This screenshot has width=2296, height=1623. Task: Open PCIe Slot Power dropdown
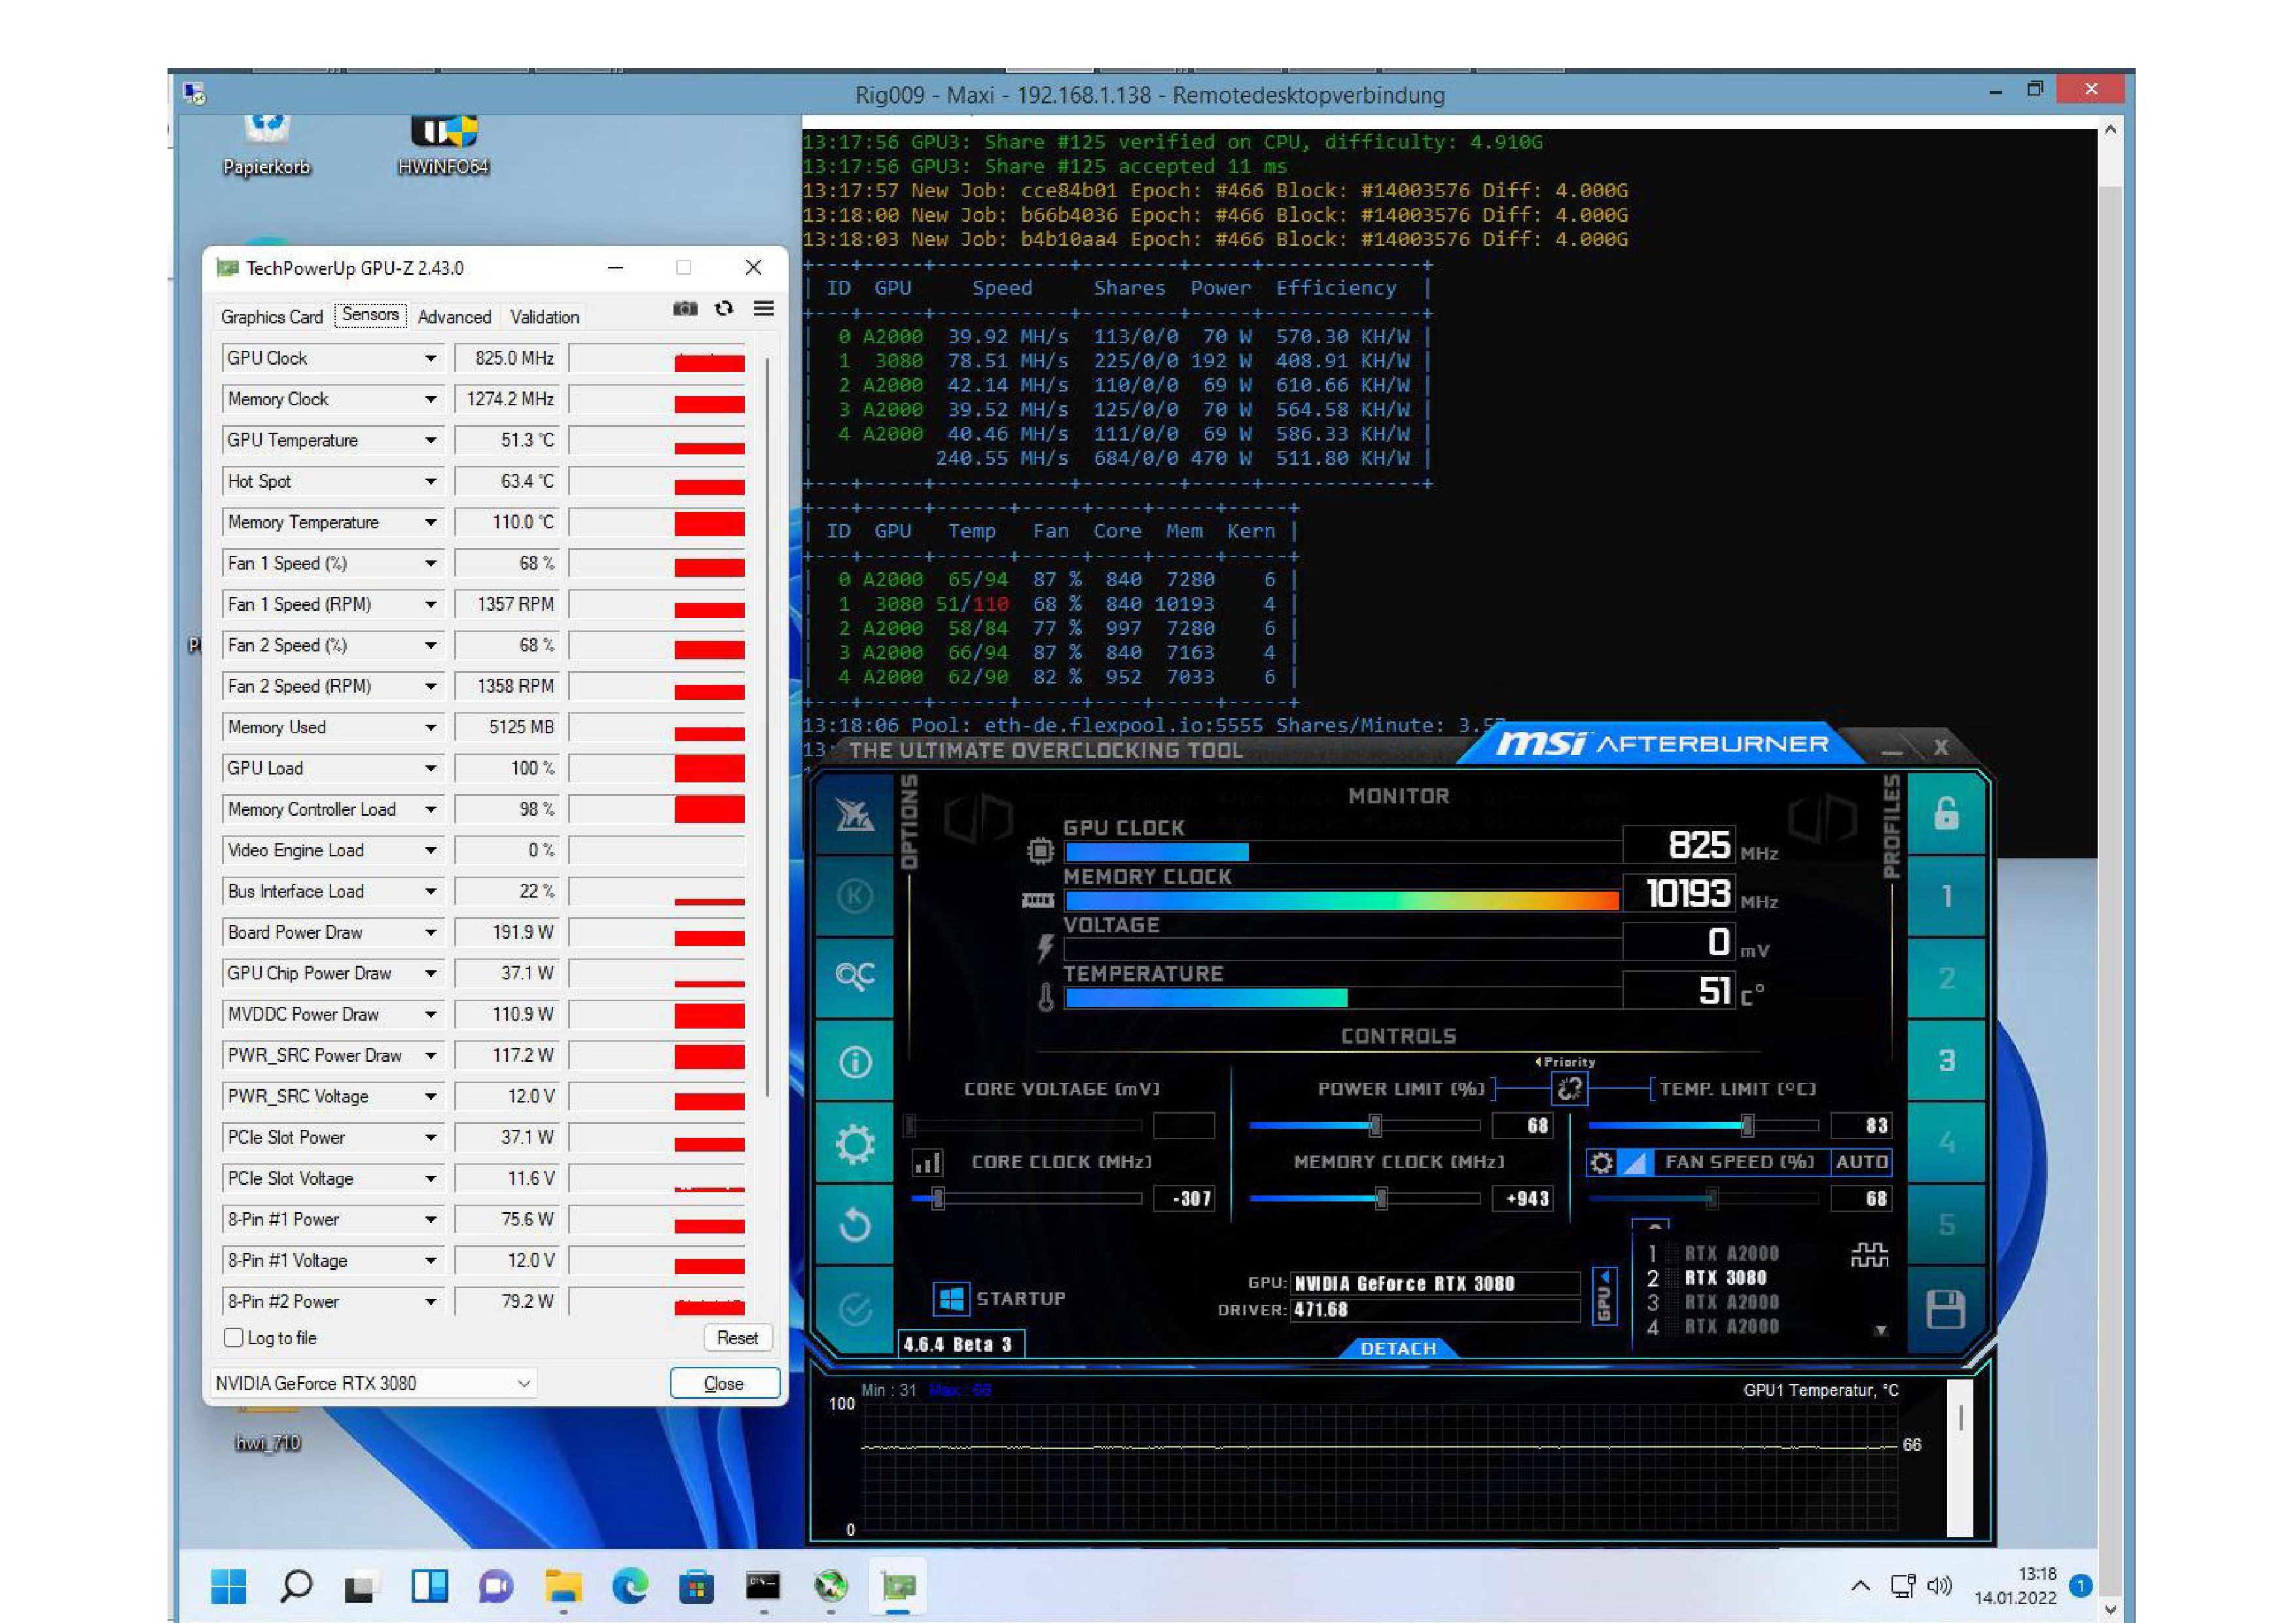point(430,1137)
